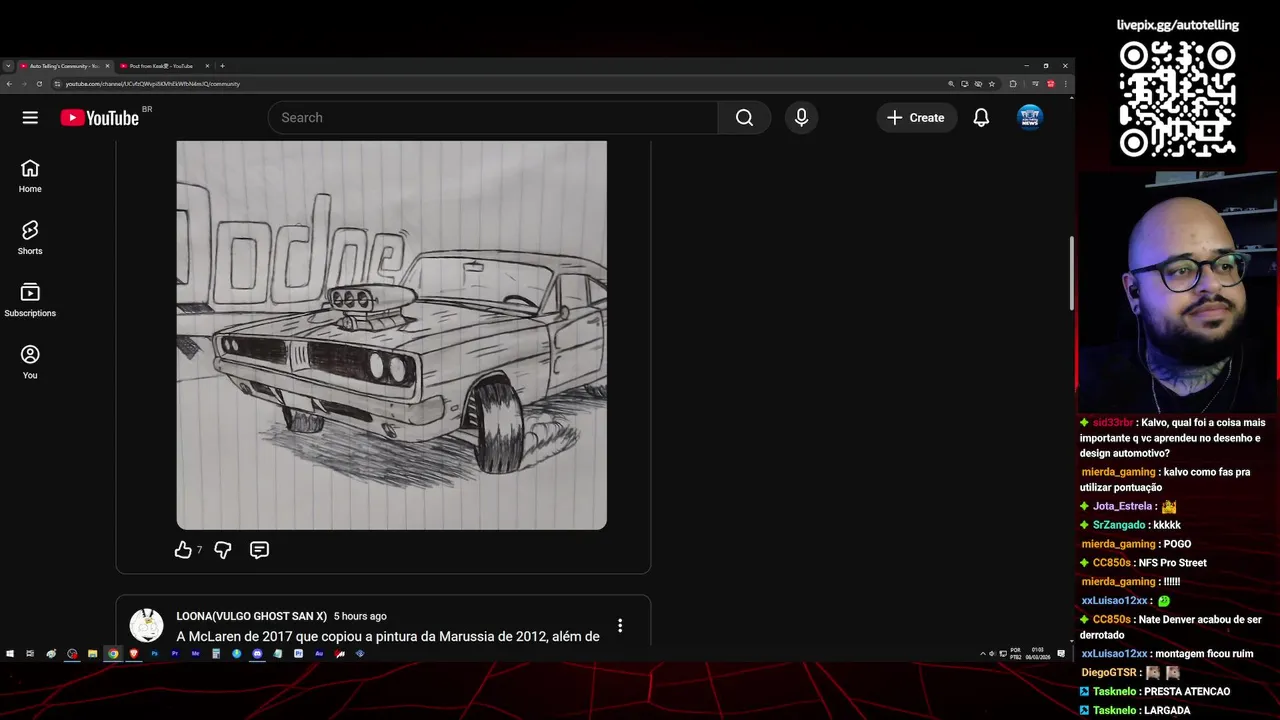Go to YouTube home via logo
This screenshot has width=1280, height=720.
[99, 118]
